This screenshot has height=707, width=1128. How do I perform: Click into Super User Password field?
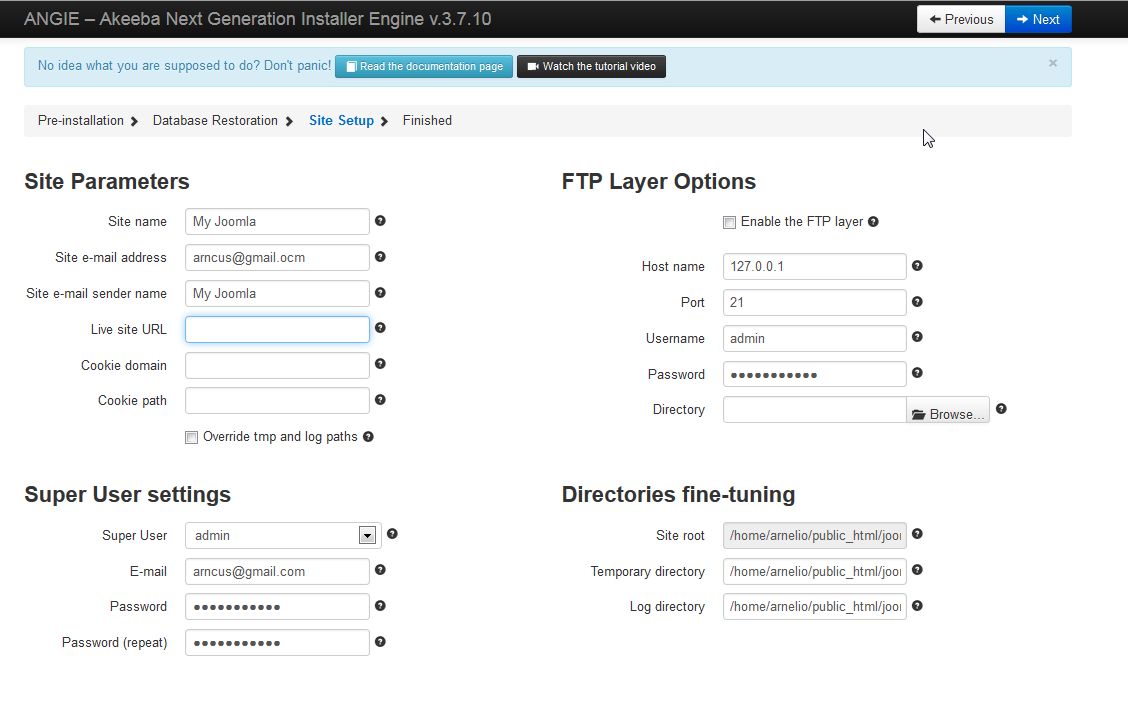coord(277,606)
